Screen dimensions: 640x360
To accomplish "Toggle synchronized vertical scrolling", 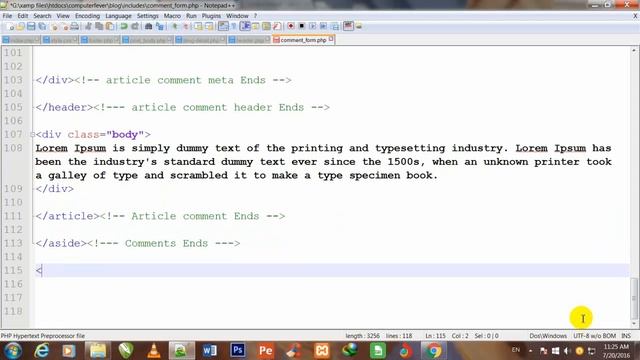I will (198, 26).
